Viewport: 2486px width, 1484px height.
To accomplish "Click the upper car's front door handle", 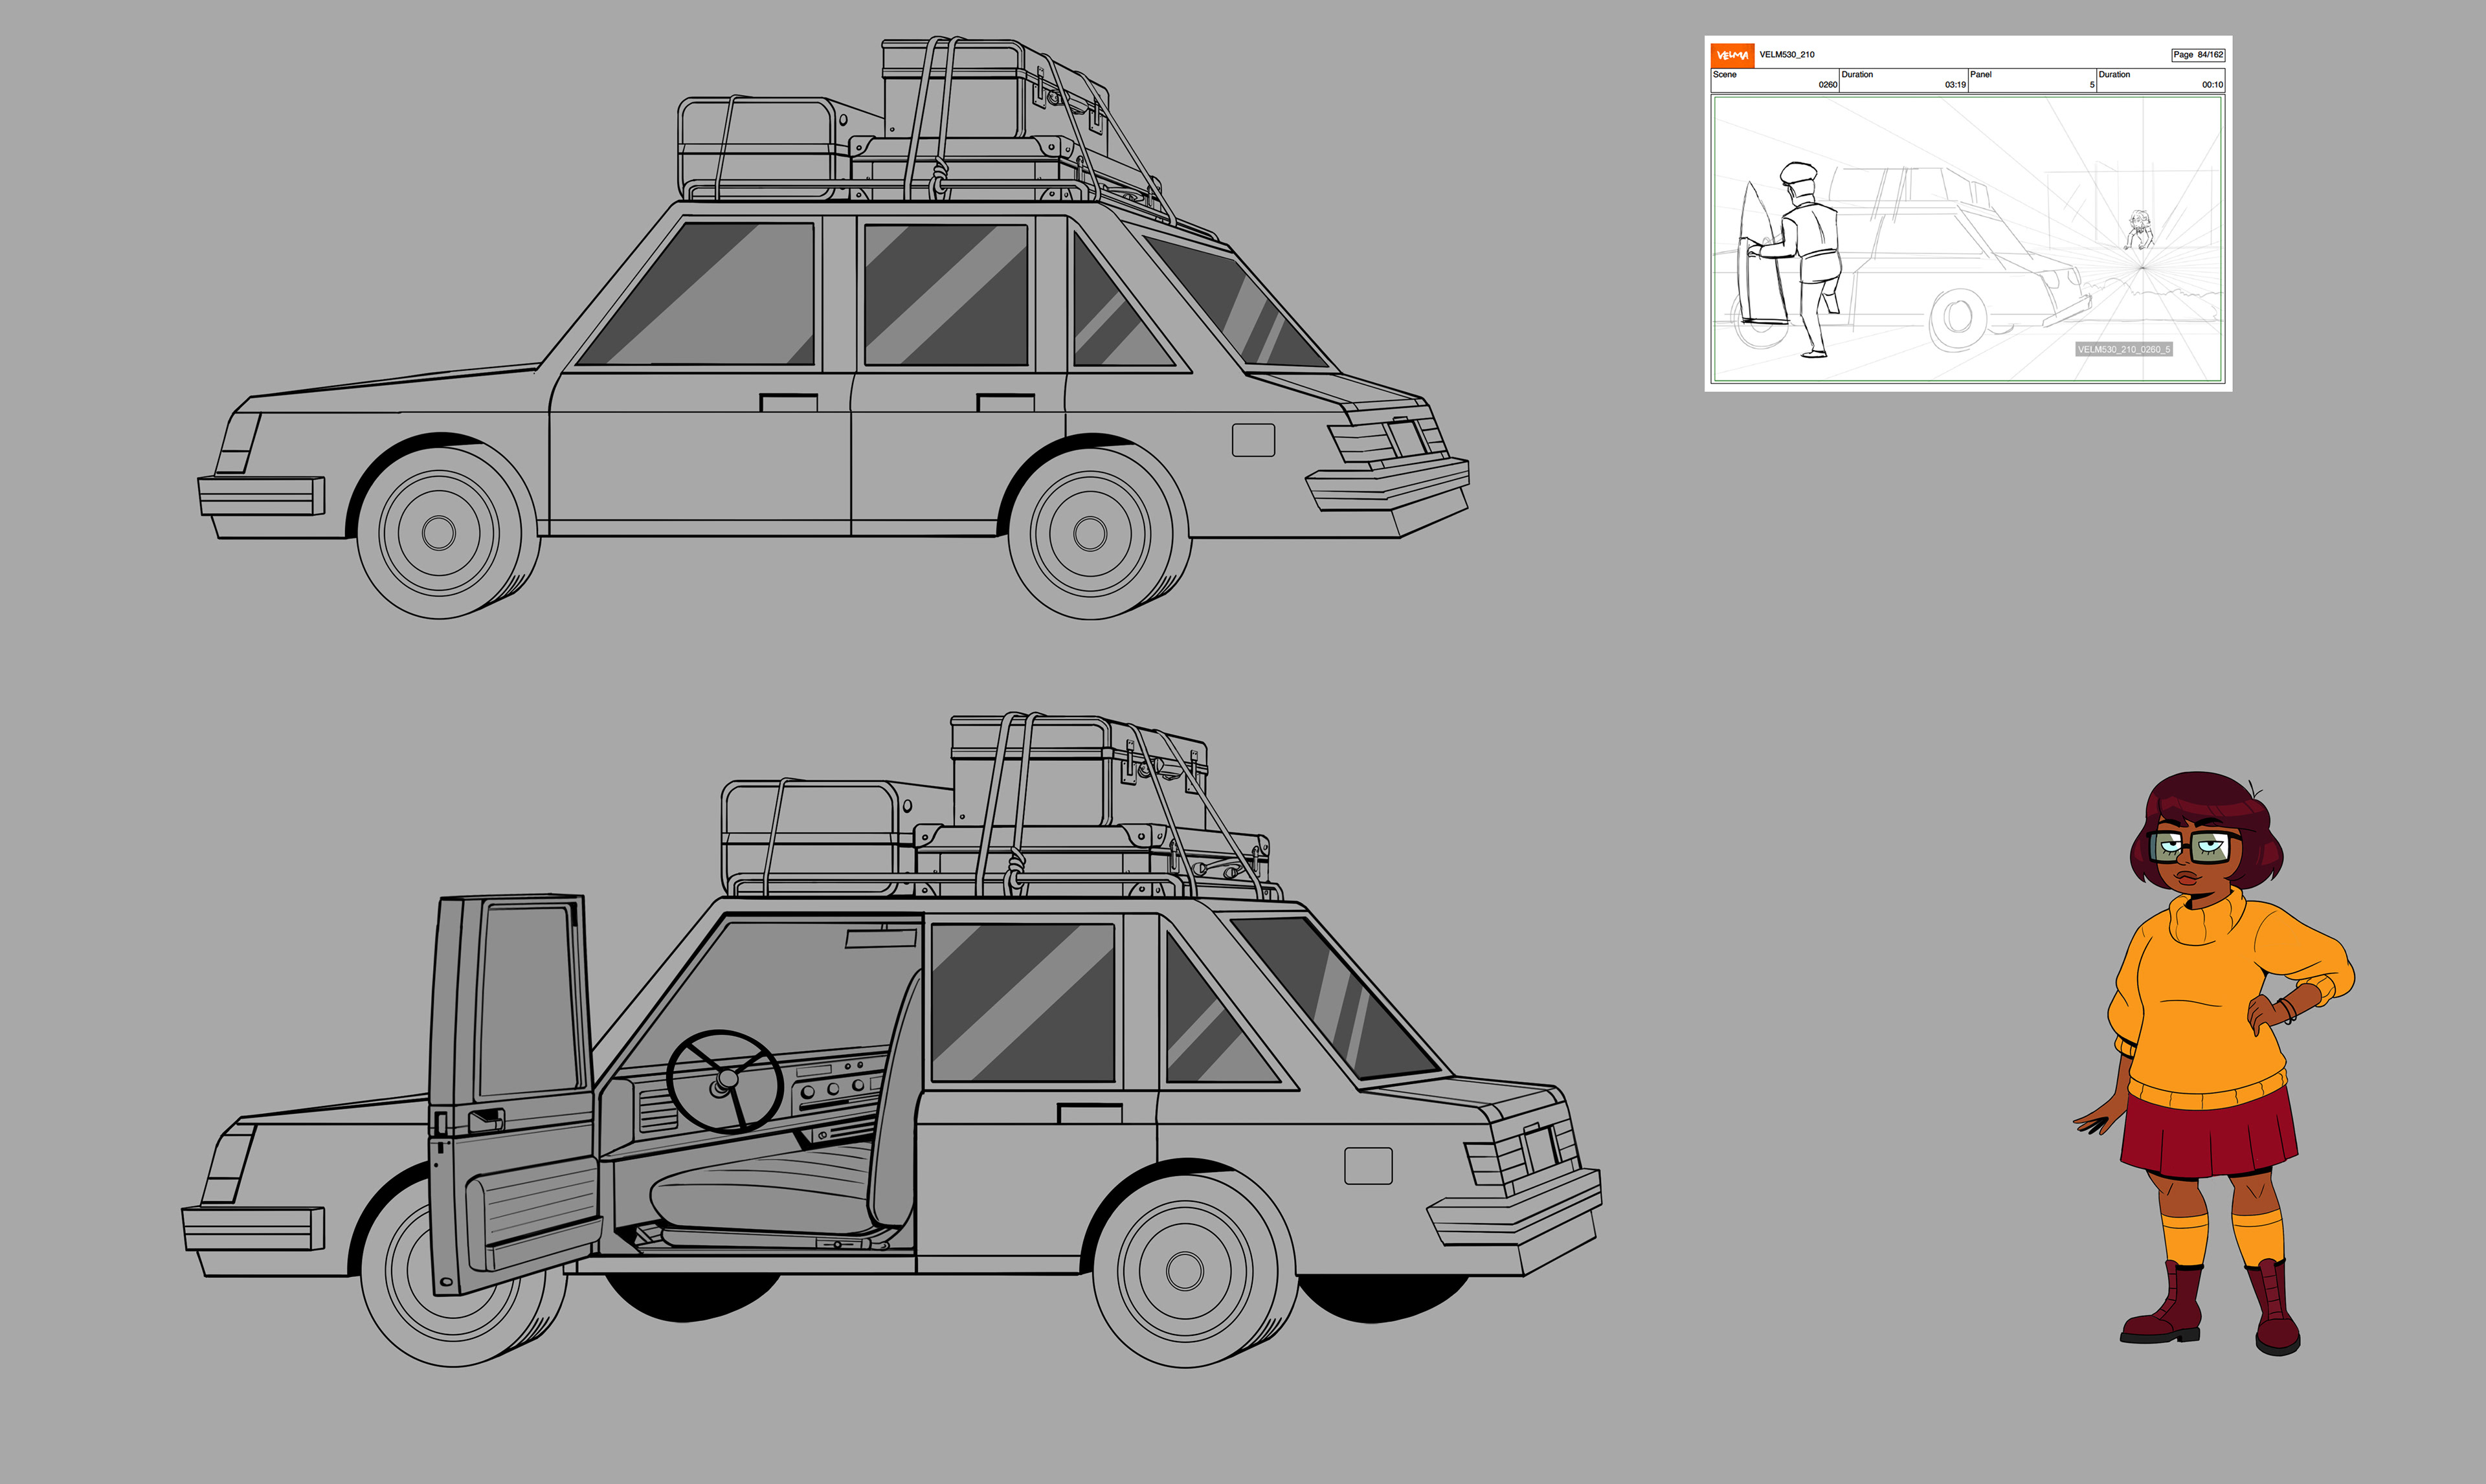I will coord(788,402).
